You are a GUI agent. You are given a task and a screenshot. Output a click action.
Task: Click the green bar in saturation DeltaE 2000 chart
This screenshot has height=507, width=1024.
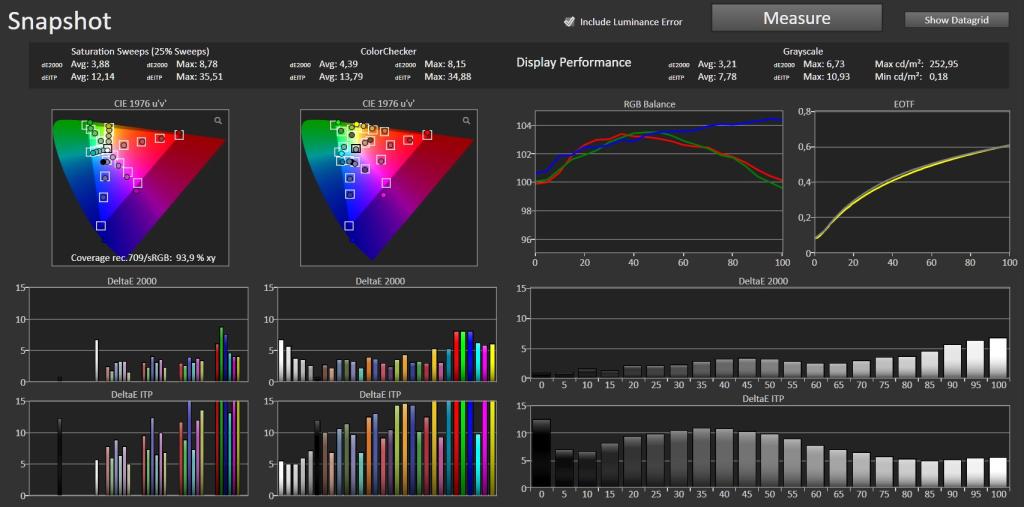pos(221,354)
